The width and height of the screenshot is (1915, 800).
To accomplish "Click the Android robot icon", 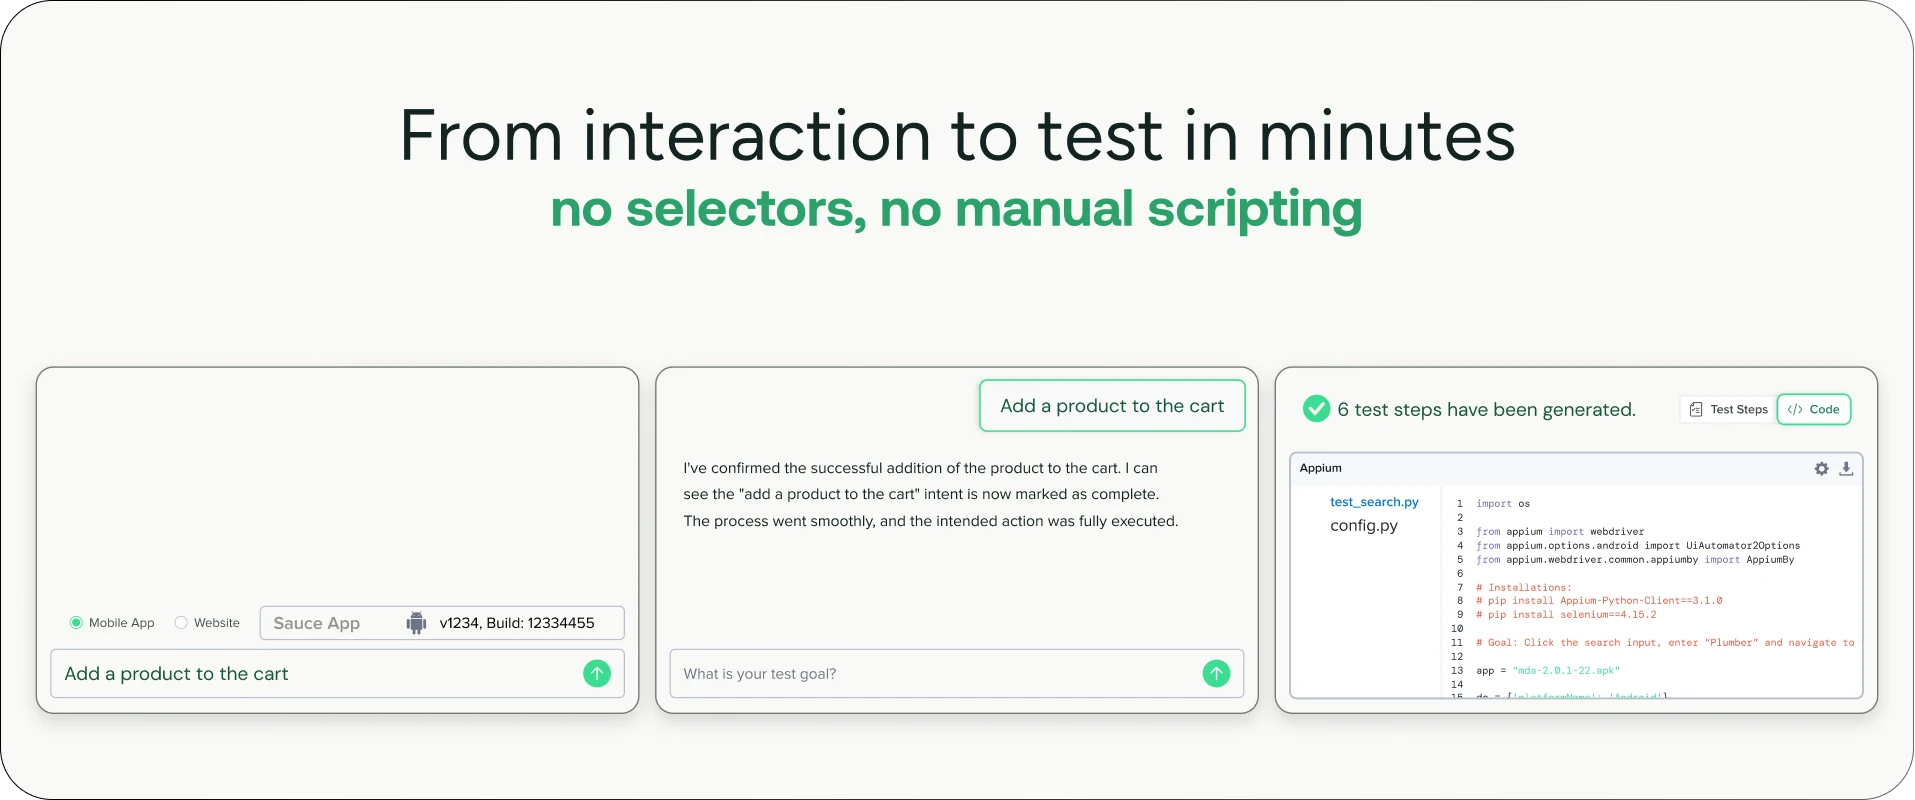I will tap(416, 623).
